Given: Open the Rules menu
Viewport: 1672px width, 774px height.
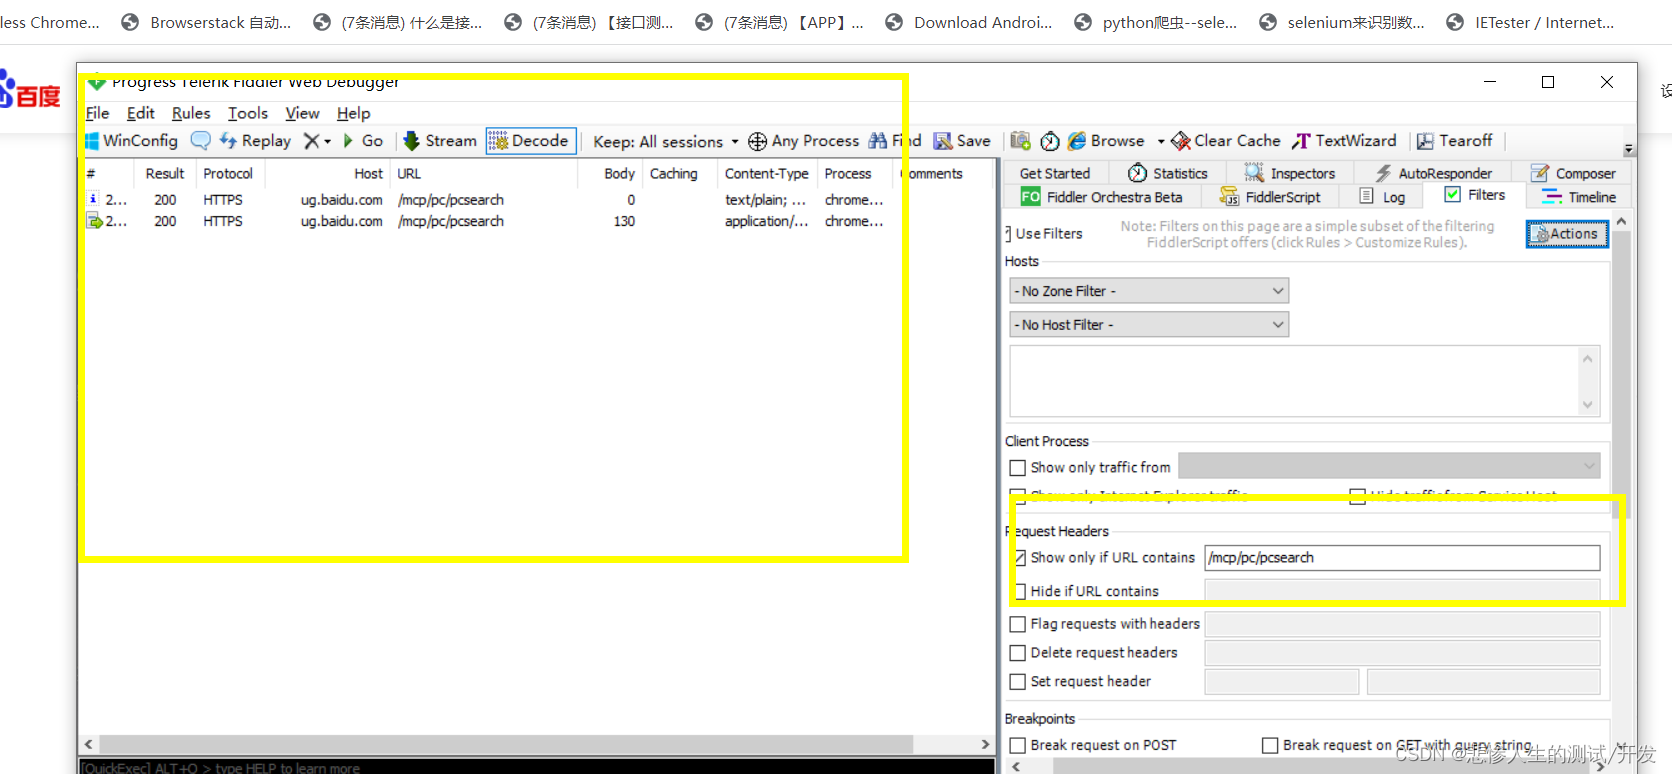Looking at the screenshot, I should coord(191,113).
